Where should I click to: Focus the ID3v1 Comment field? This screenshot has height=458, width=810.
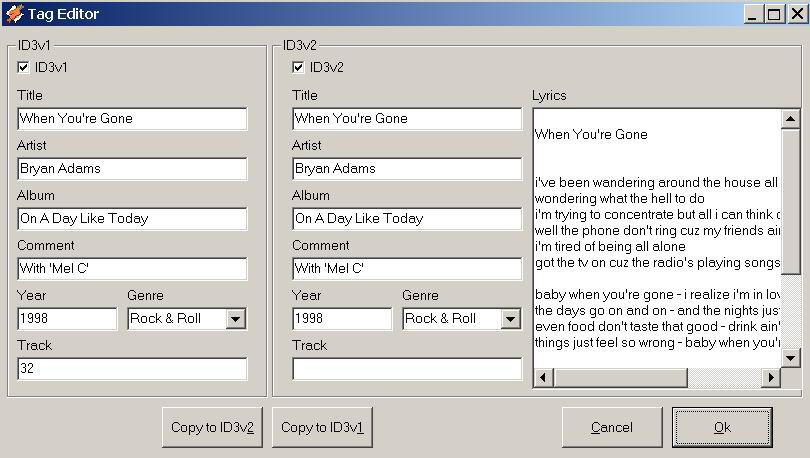(x=132, y=269)
